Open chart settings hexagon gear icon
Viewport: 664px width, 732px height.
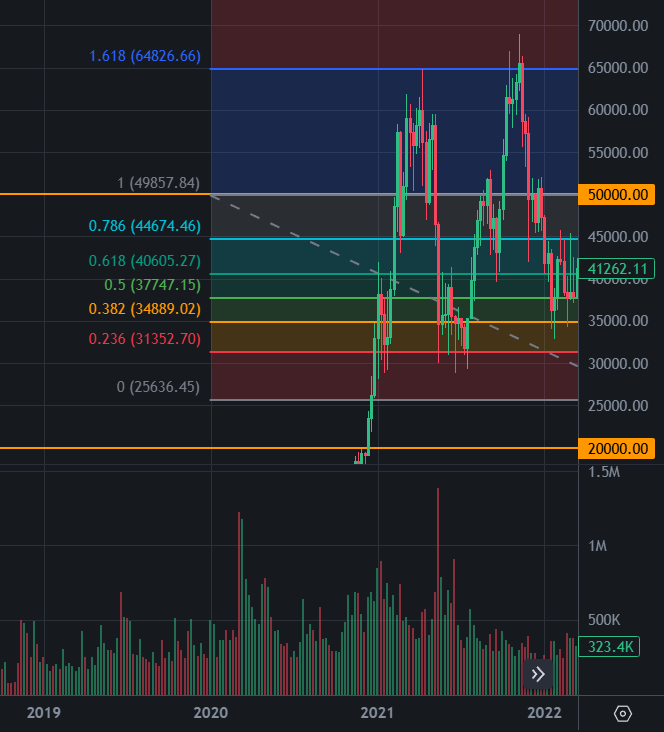(622, 713)
